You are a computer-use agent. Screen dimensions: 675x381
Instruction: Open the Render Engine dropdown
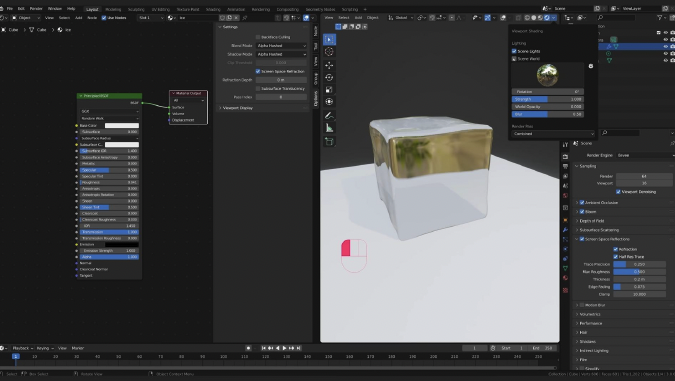point(645,155)
